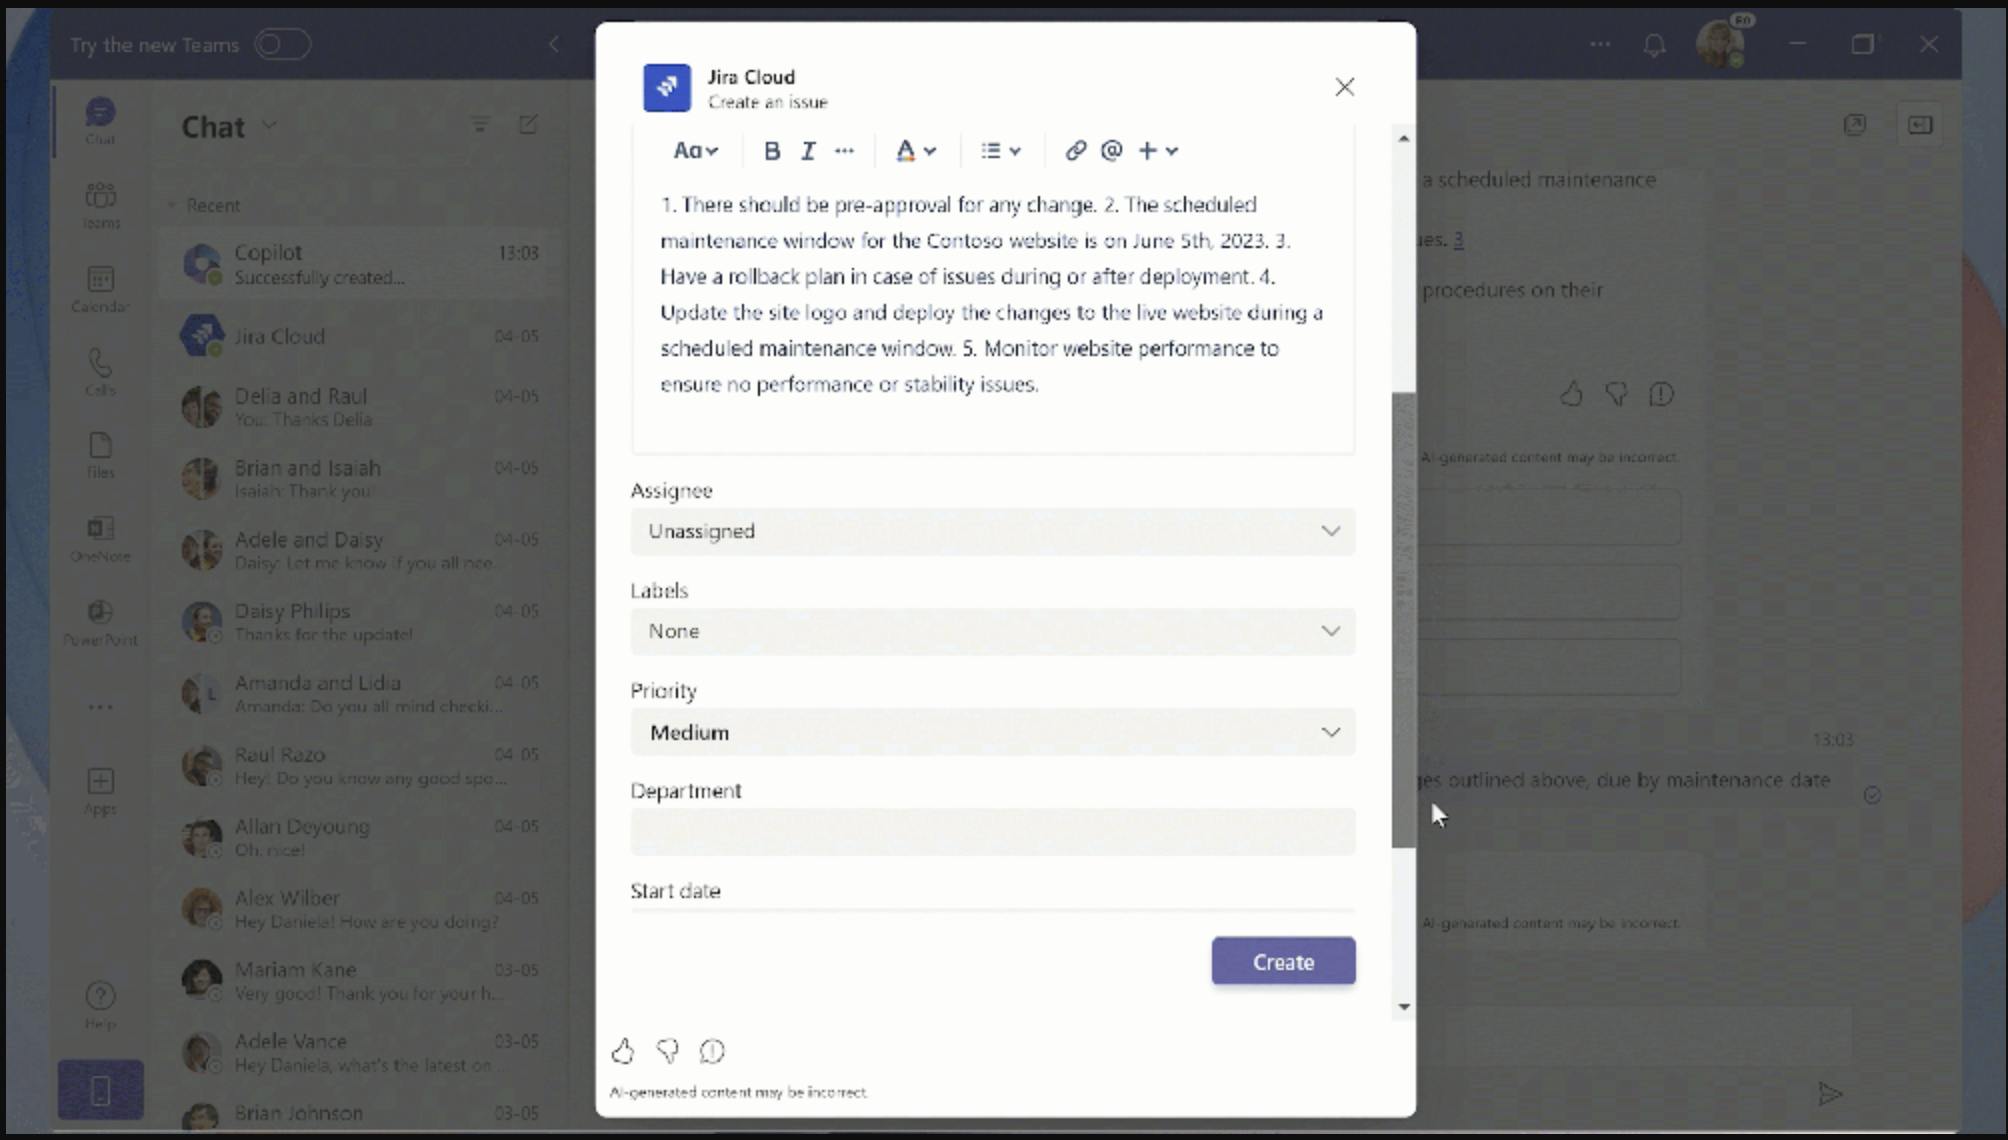Image resolution: width=2008 pixels, height=1140 pixels.
Task: Toggle the Try the new Teams switch
Action: pos(282,45)
